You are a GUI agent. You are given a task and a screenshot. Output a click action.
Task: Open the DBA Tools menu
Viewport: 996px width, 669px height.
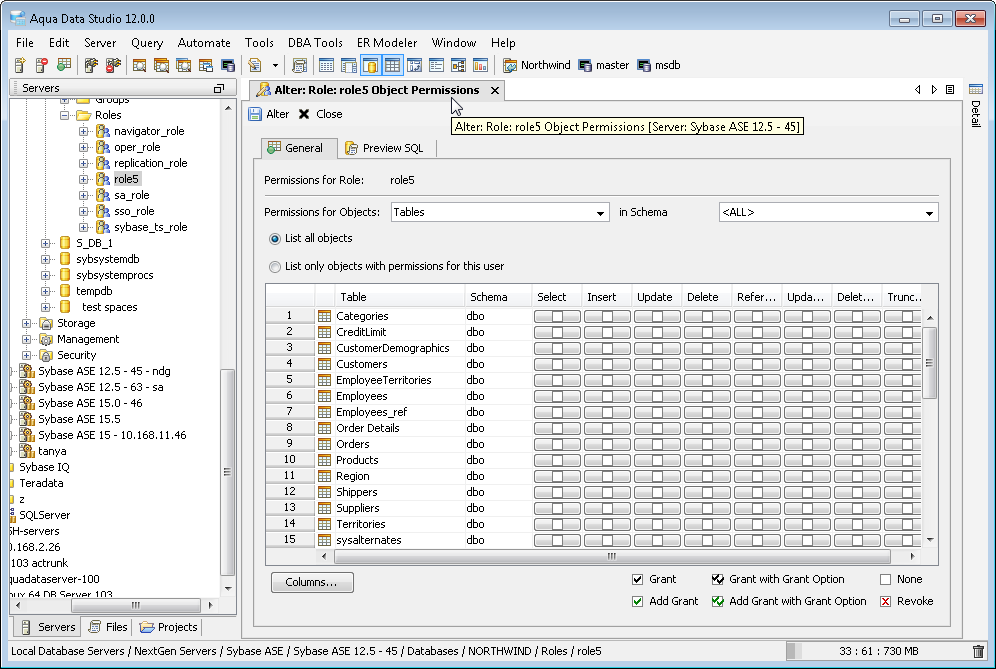(315, 43)
